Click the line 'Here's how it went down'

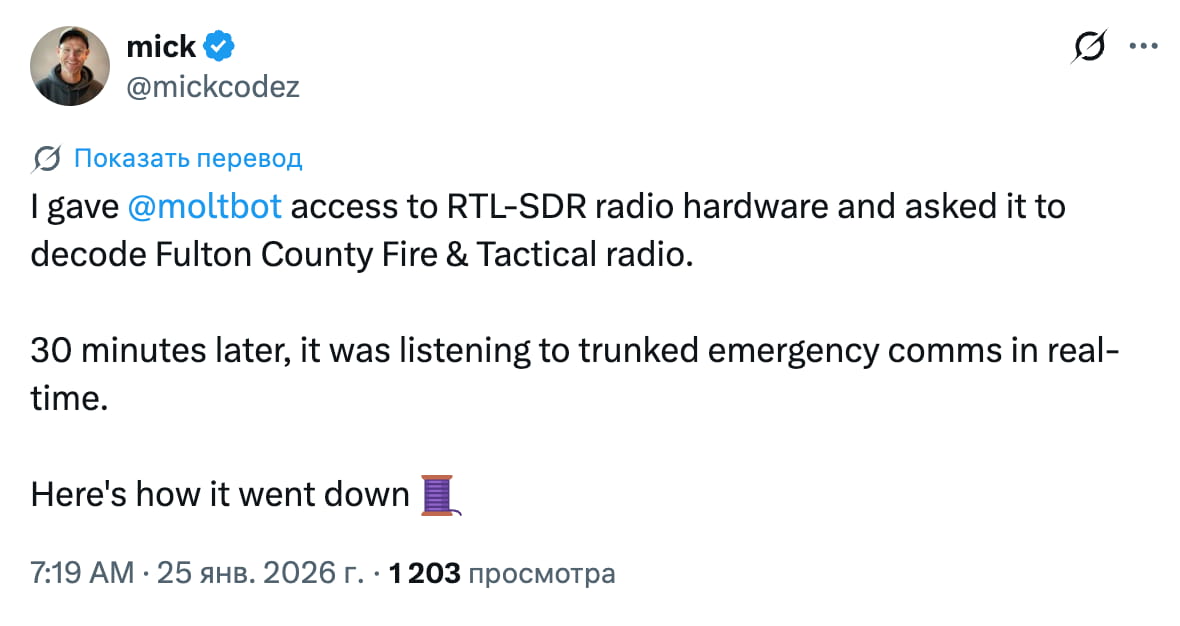(220, 493)
